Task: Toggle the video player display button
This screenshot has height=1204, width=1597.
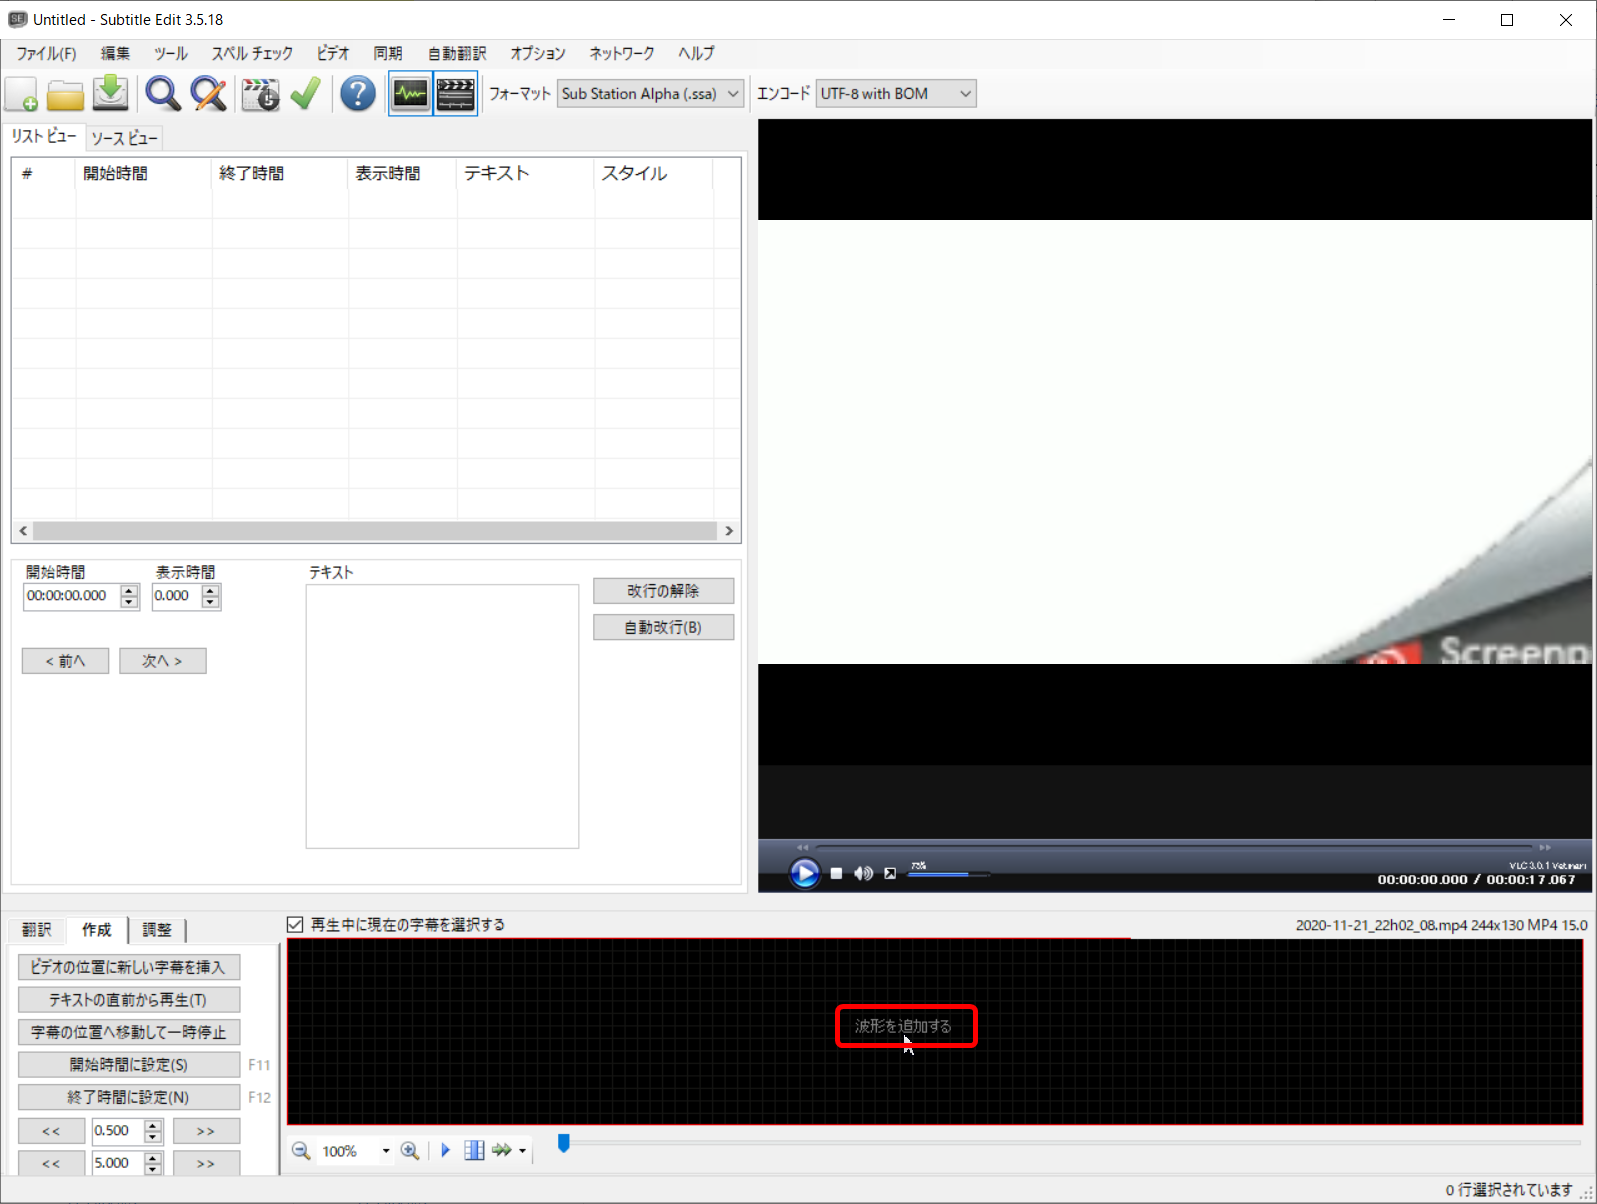Action: tap(455, 94)
